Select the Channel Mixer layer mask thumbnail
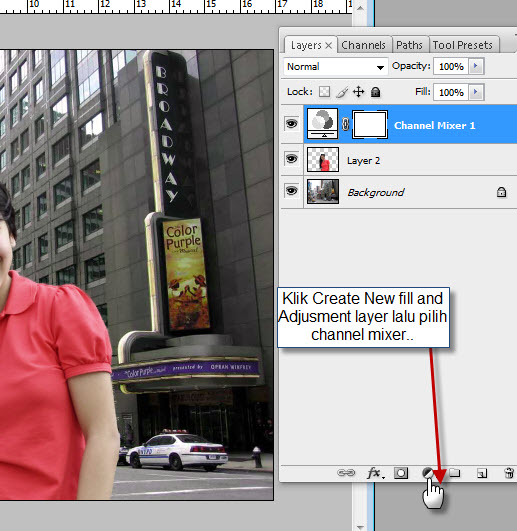 coord(370,125)
